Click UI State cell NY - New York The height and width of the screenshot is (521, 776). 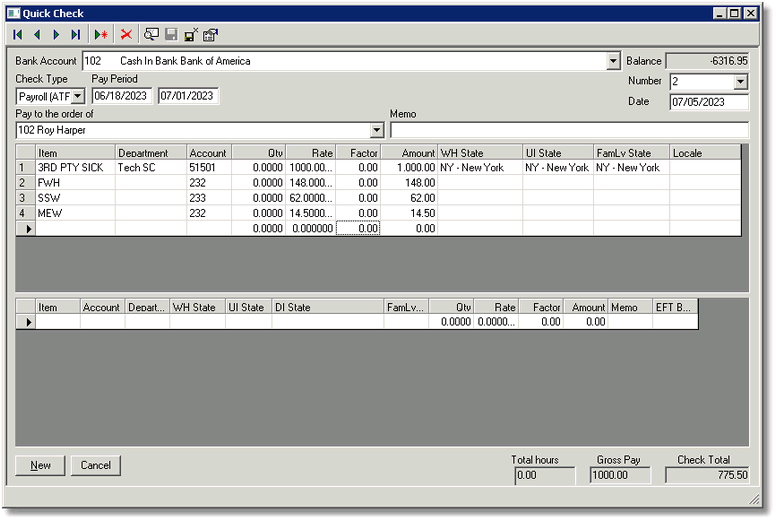(558, 168)
